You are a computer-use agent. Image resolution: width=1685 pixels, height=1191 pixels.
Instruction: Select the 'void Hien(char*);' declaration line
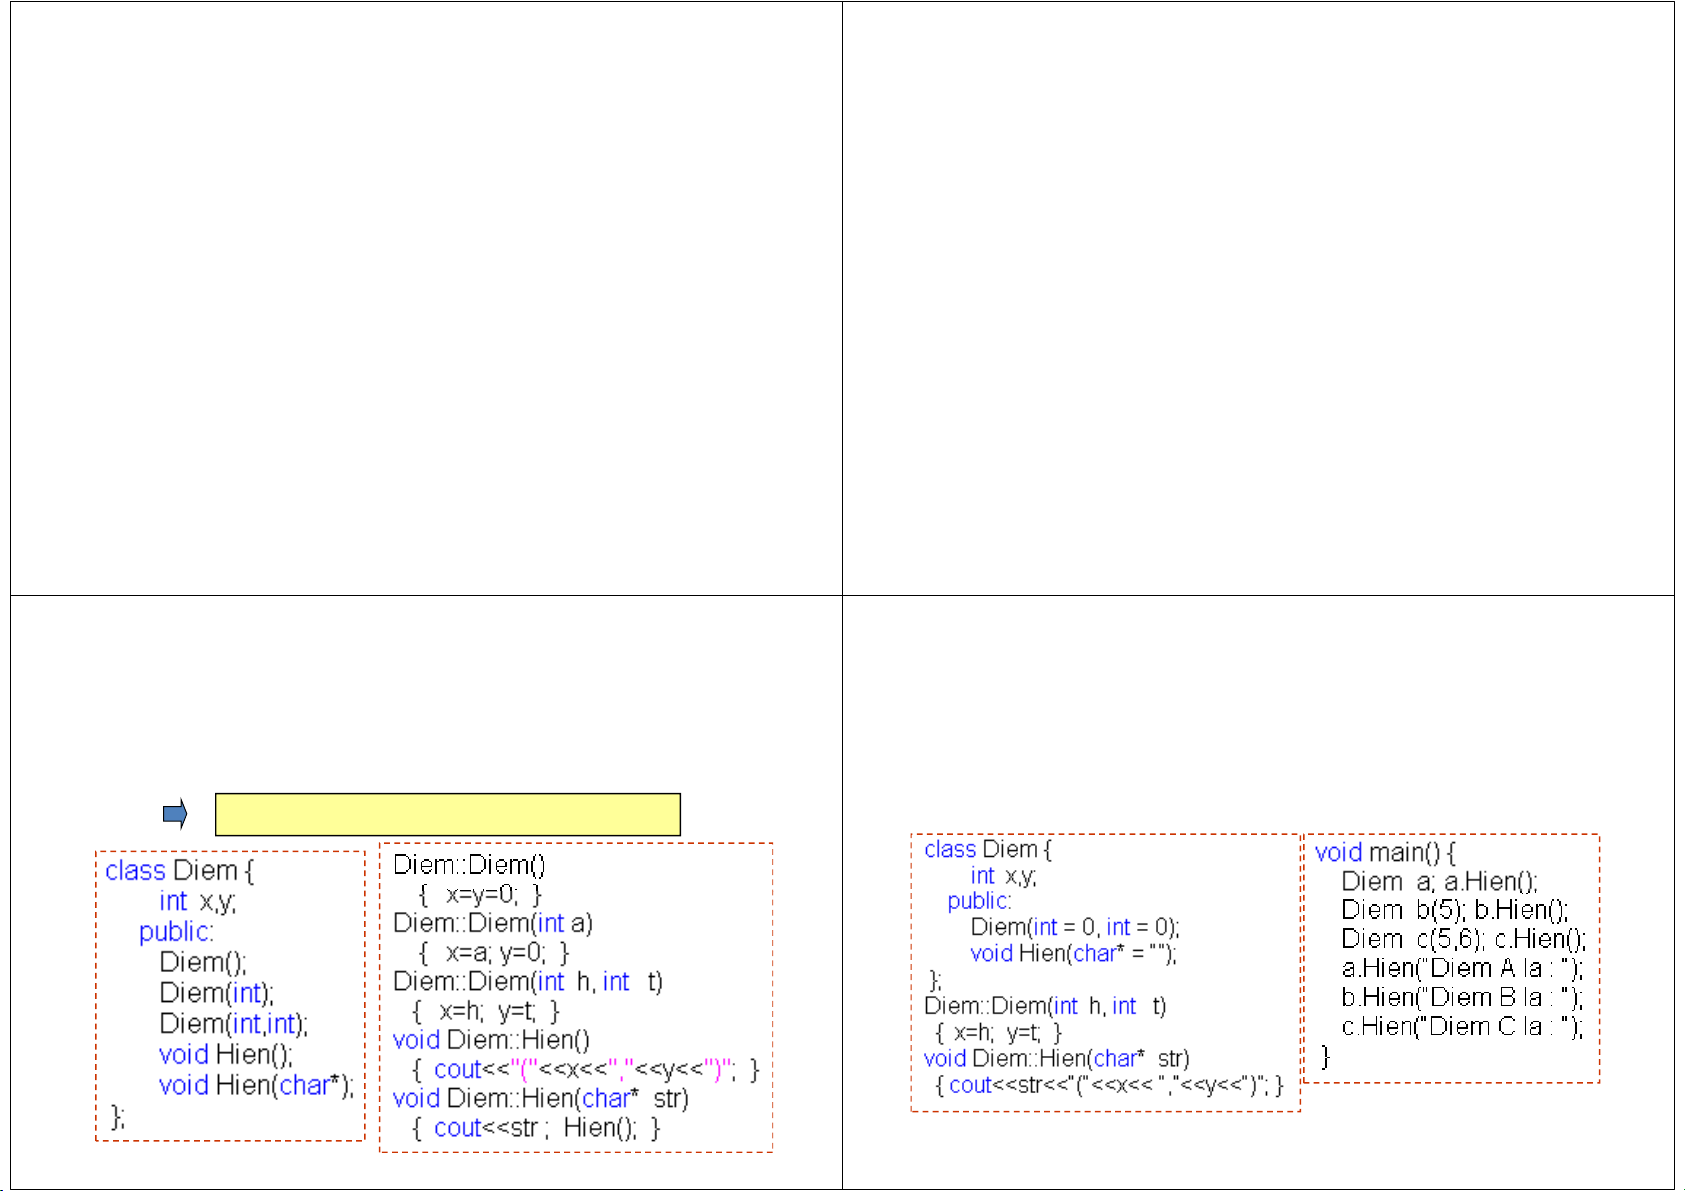pyautogui.click(x=256, y=1085)
